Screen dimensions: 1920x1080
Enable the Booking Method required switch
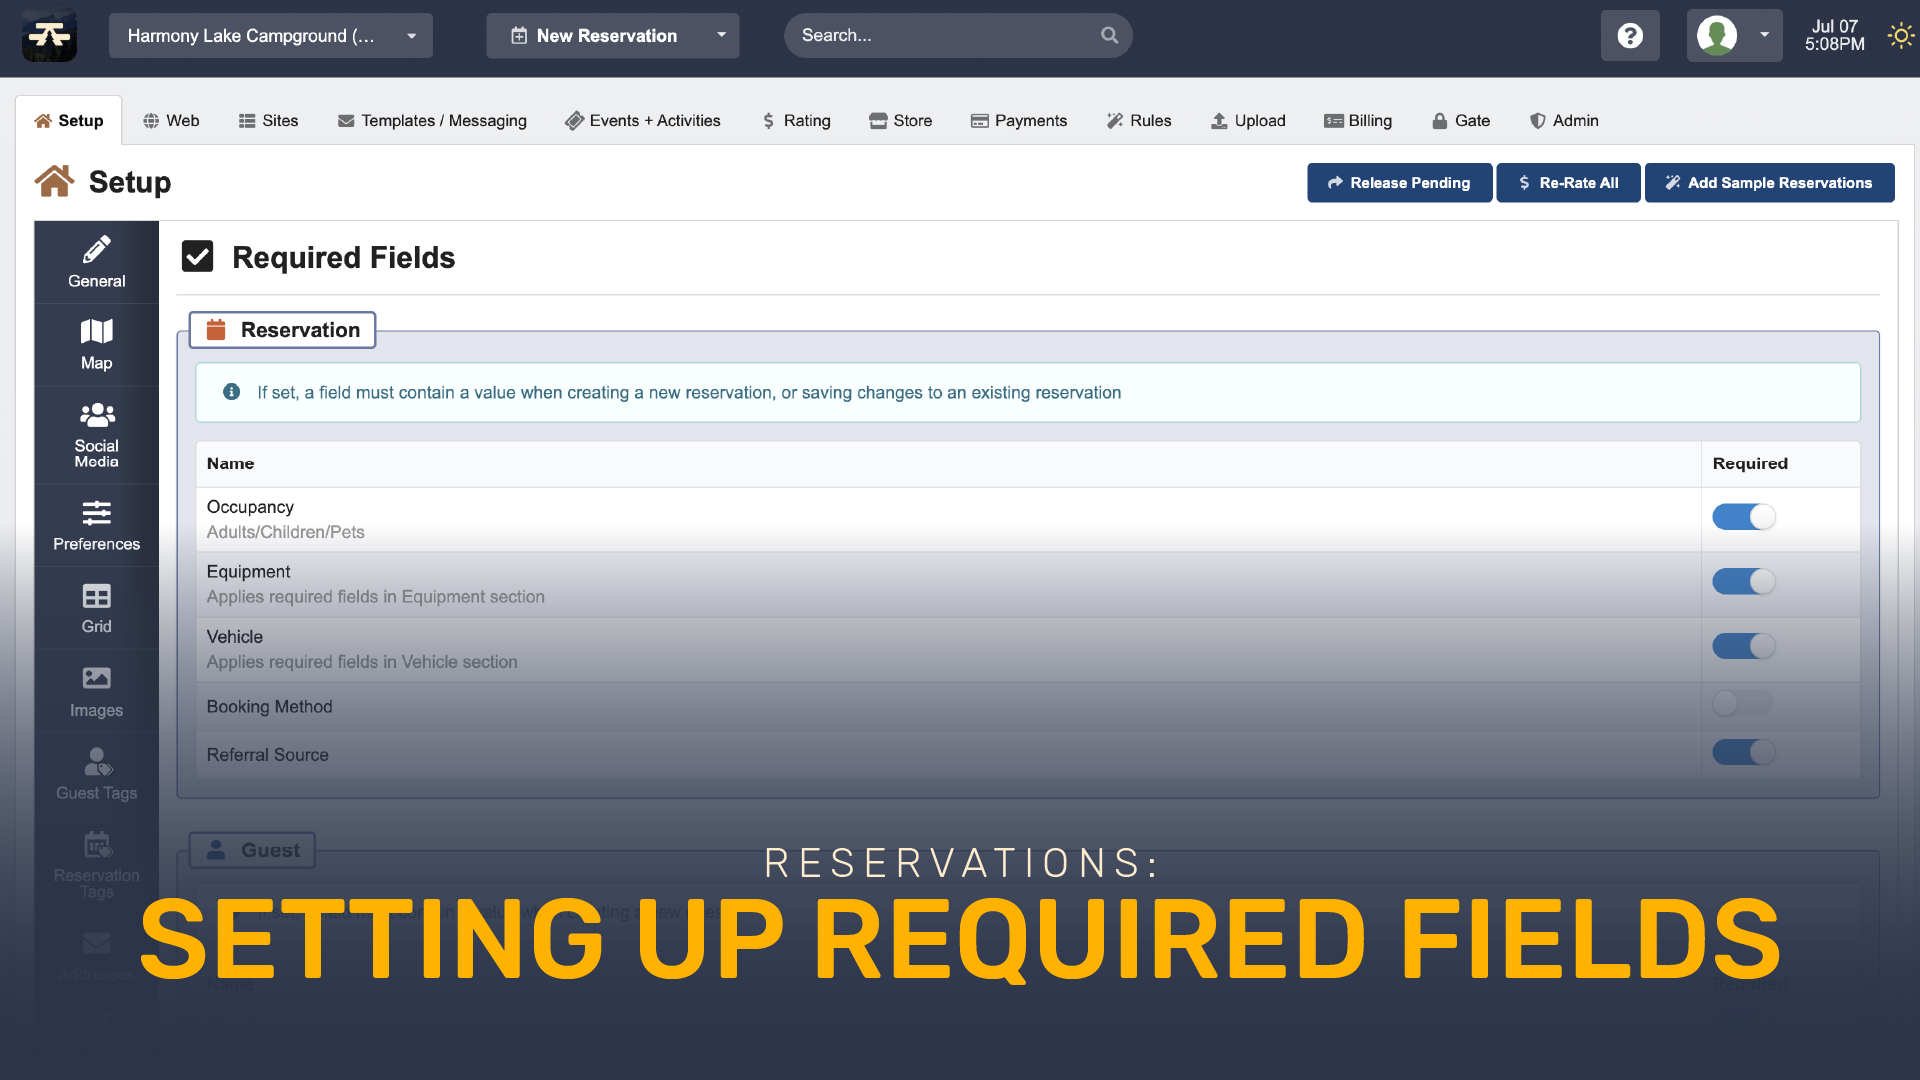pos(1743,704)
